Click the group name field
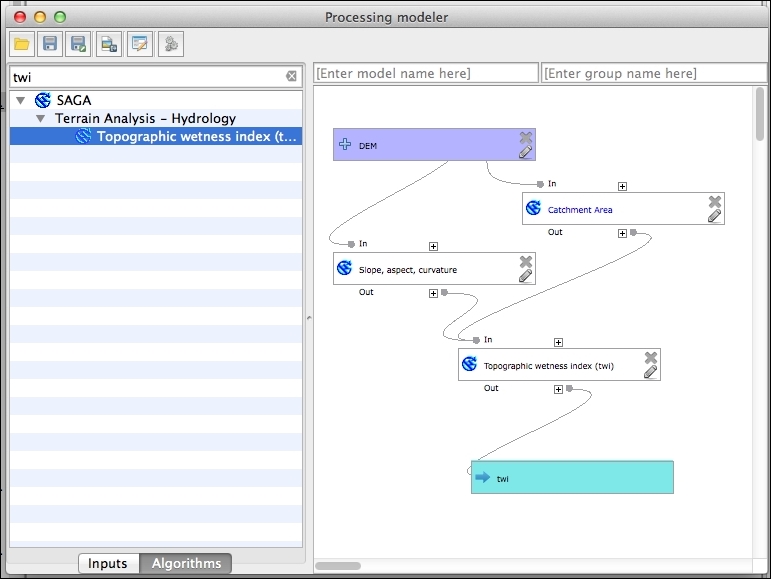771x579 pixels. [654, 73]
